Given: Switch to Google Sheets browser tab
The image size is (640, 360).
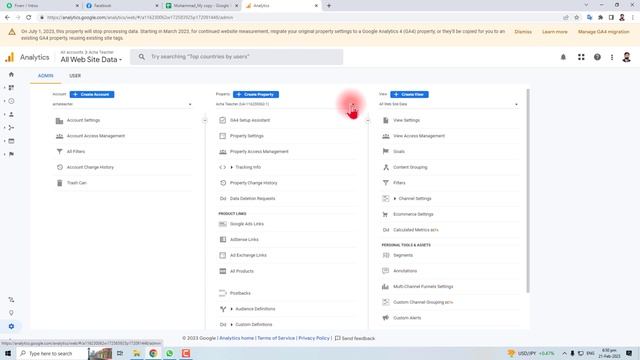Looking at the screenshot, I should [x=202, y=6].
